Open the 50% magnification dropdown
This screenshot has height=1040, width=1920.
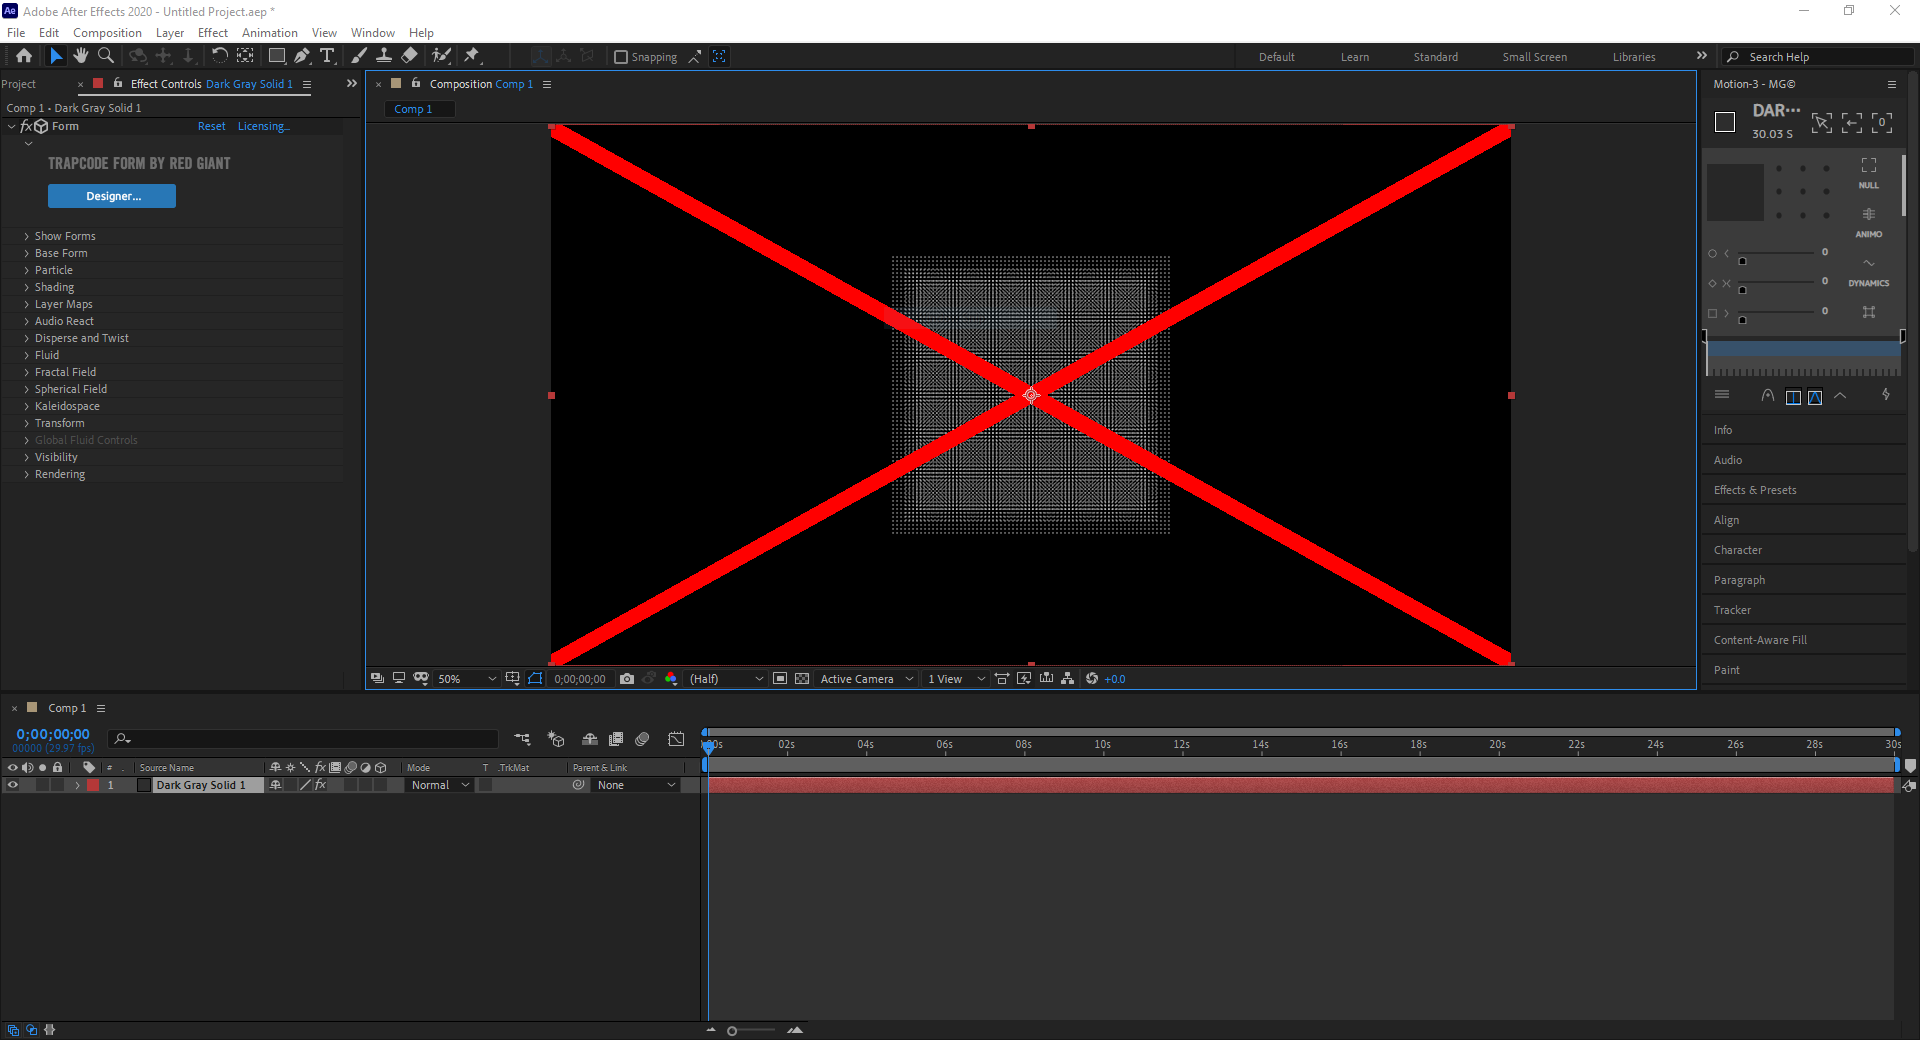466,679
